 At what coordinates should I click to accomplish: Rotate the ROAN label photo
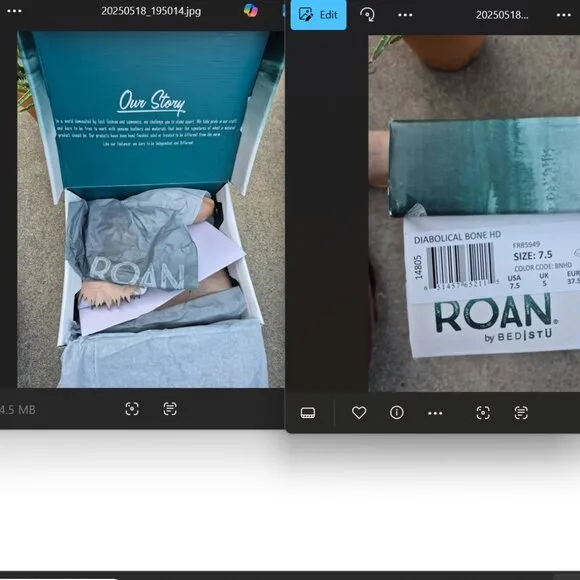[367, 15]
